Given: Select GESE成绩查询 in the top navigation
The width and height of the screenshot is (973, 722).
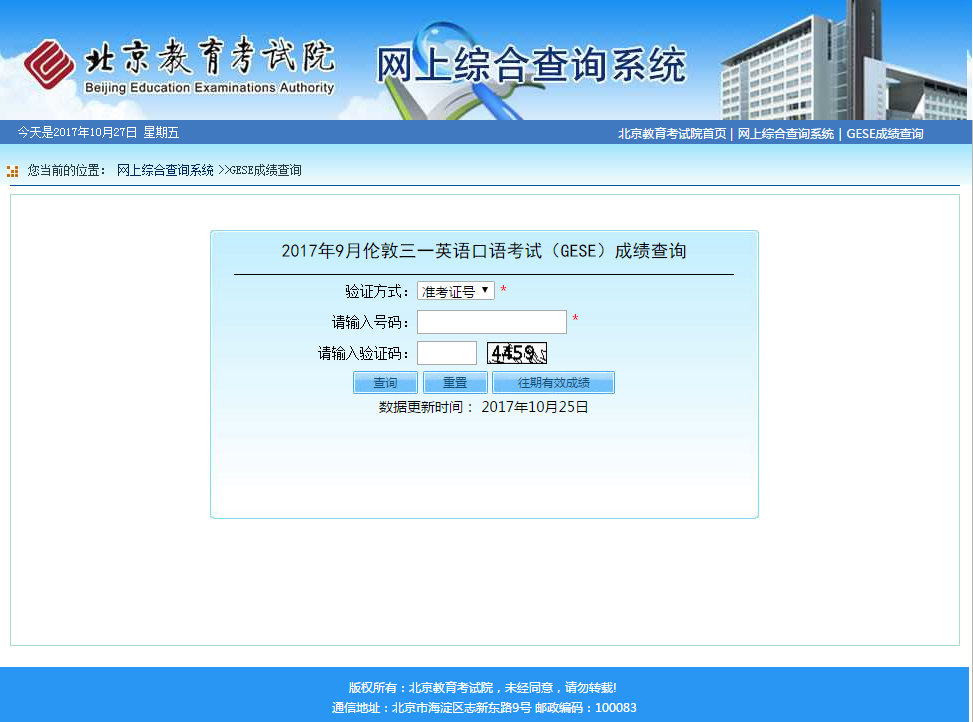Looking at the screenshot, I should pyautogui.click(x=884, y=134).
